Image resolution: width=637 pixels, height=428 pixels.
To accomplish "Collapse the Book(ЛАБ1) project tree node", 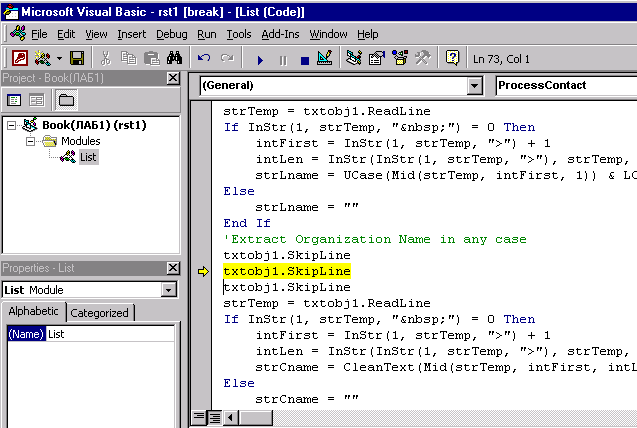I will coord(11,125).
